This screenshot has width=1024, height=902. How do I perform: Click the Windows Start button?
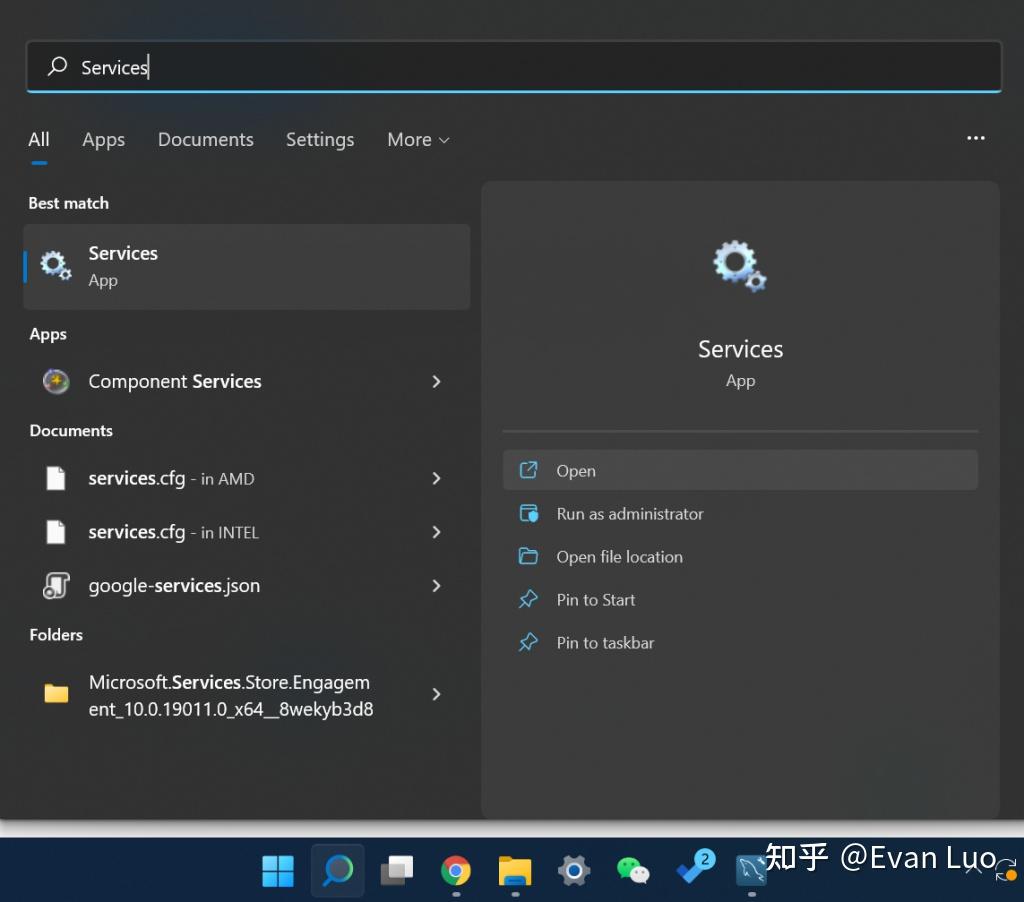tap(278, 870)
